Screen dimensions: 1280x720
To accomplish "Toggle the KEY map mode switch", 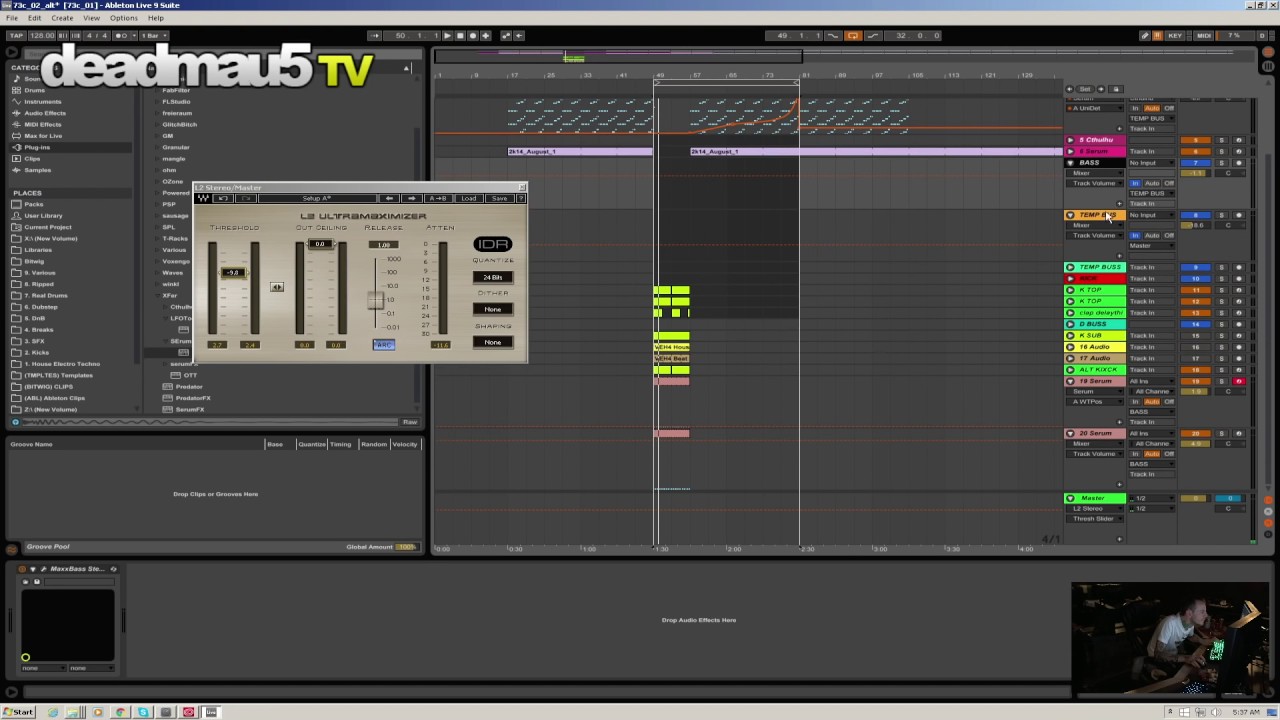I will [x=1175, y=35].
